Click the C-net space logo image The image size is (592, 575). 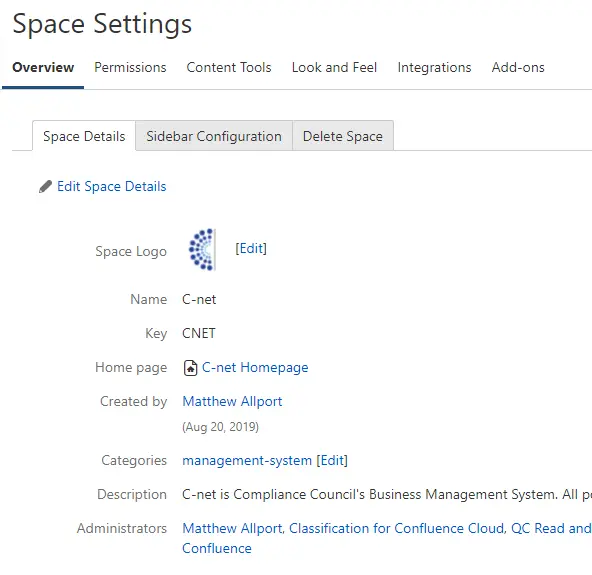click(x=202, y=250)
